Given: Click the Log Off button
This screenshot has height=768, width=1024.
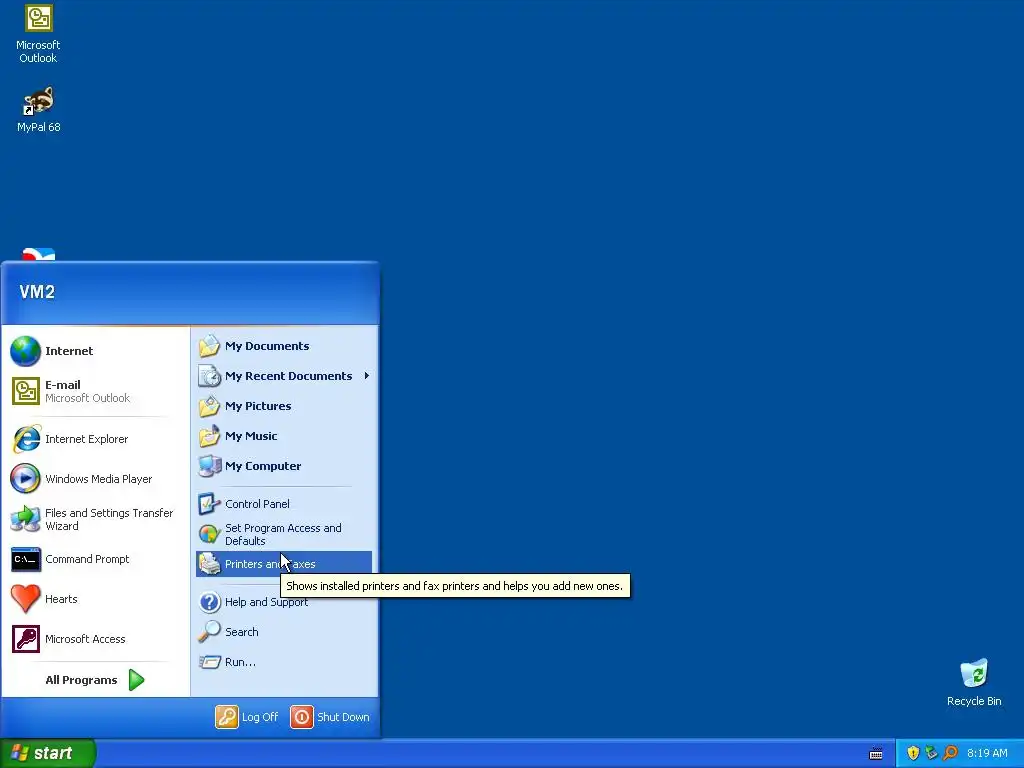Looking at the screenshot, I should pos(247,717).
